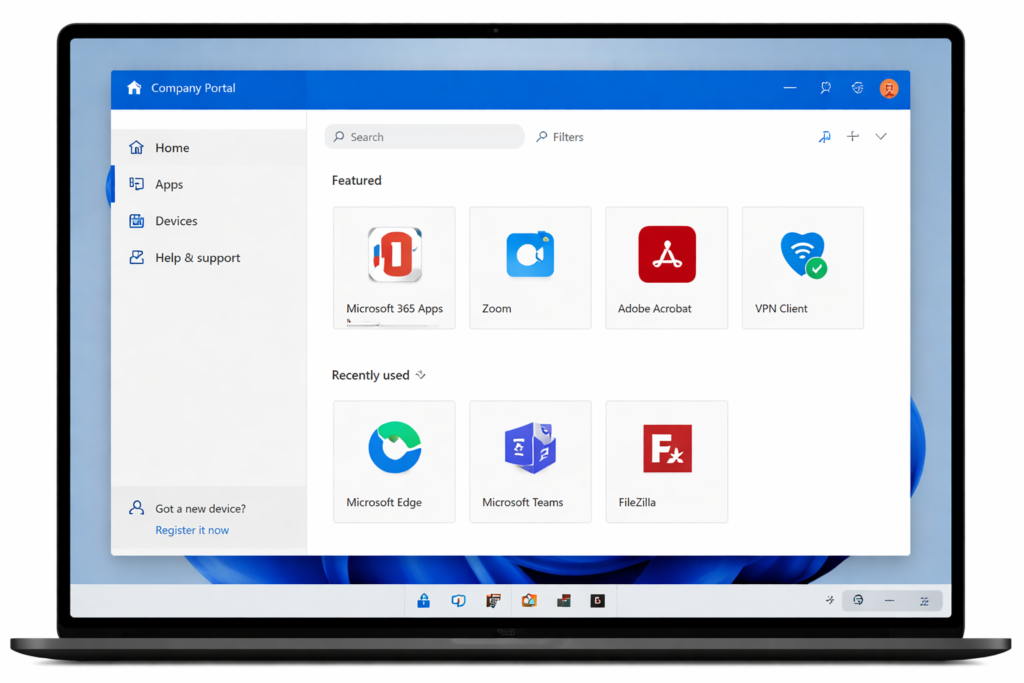Select Help & support in sidebar
Screen dimensions: 1024x683
[x=197, y=257]
